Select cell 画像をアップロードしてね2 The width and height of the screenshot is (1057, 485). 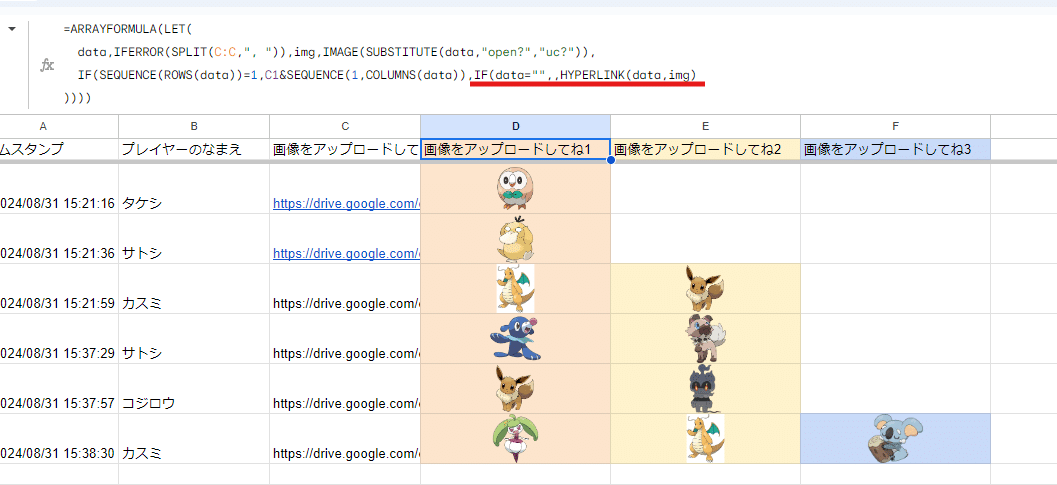pyautogui.click(x=706, y=149)
